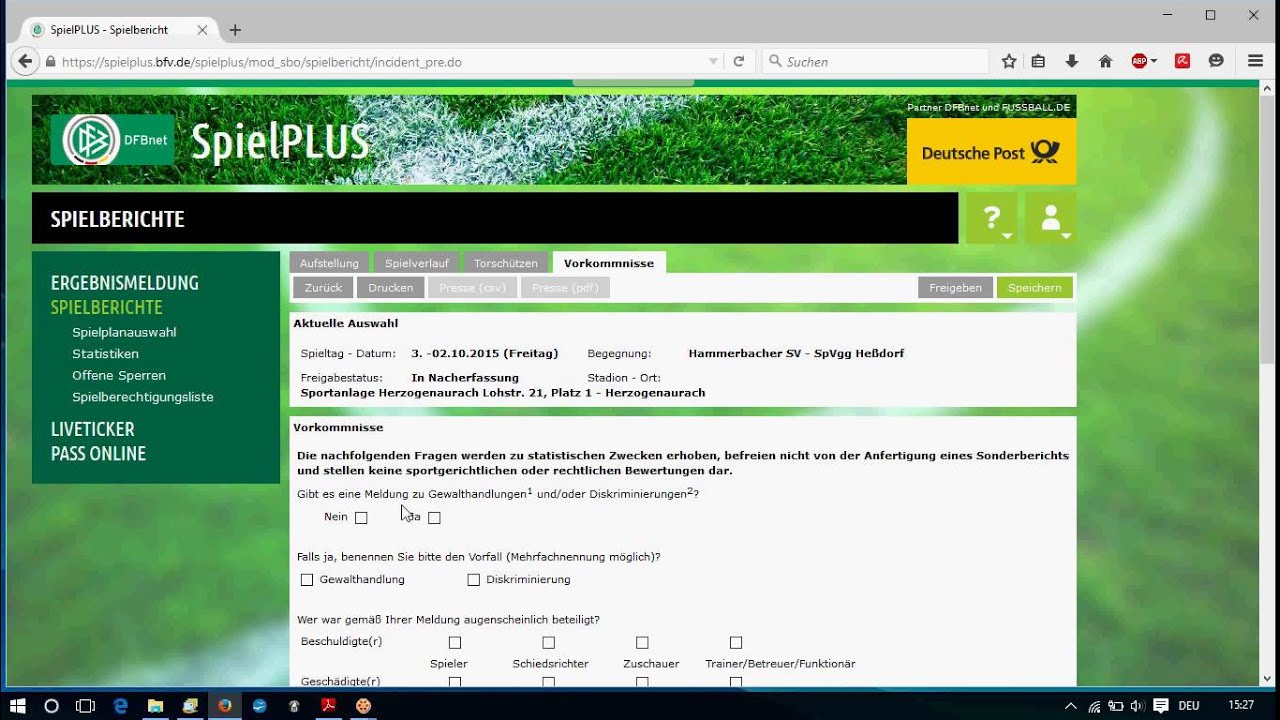Screen dimensions: 1280x720
Task: Open the Action Center notification icon
Action: [x=1161, y=705]
